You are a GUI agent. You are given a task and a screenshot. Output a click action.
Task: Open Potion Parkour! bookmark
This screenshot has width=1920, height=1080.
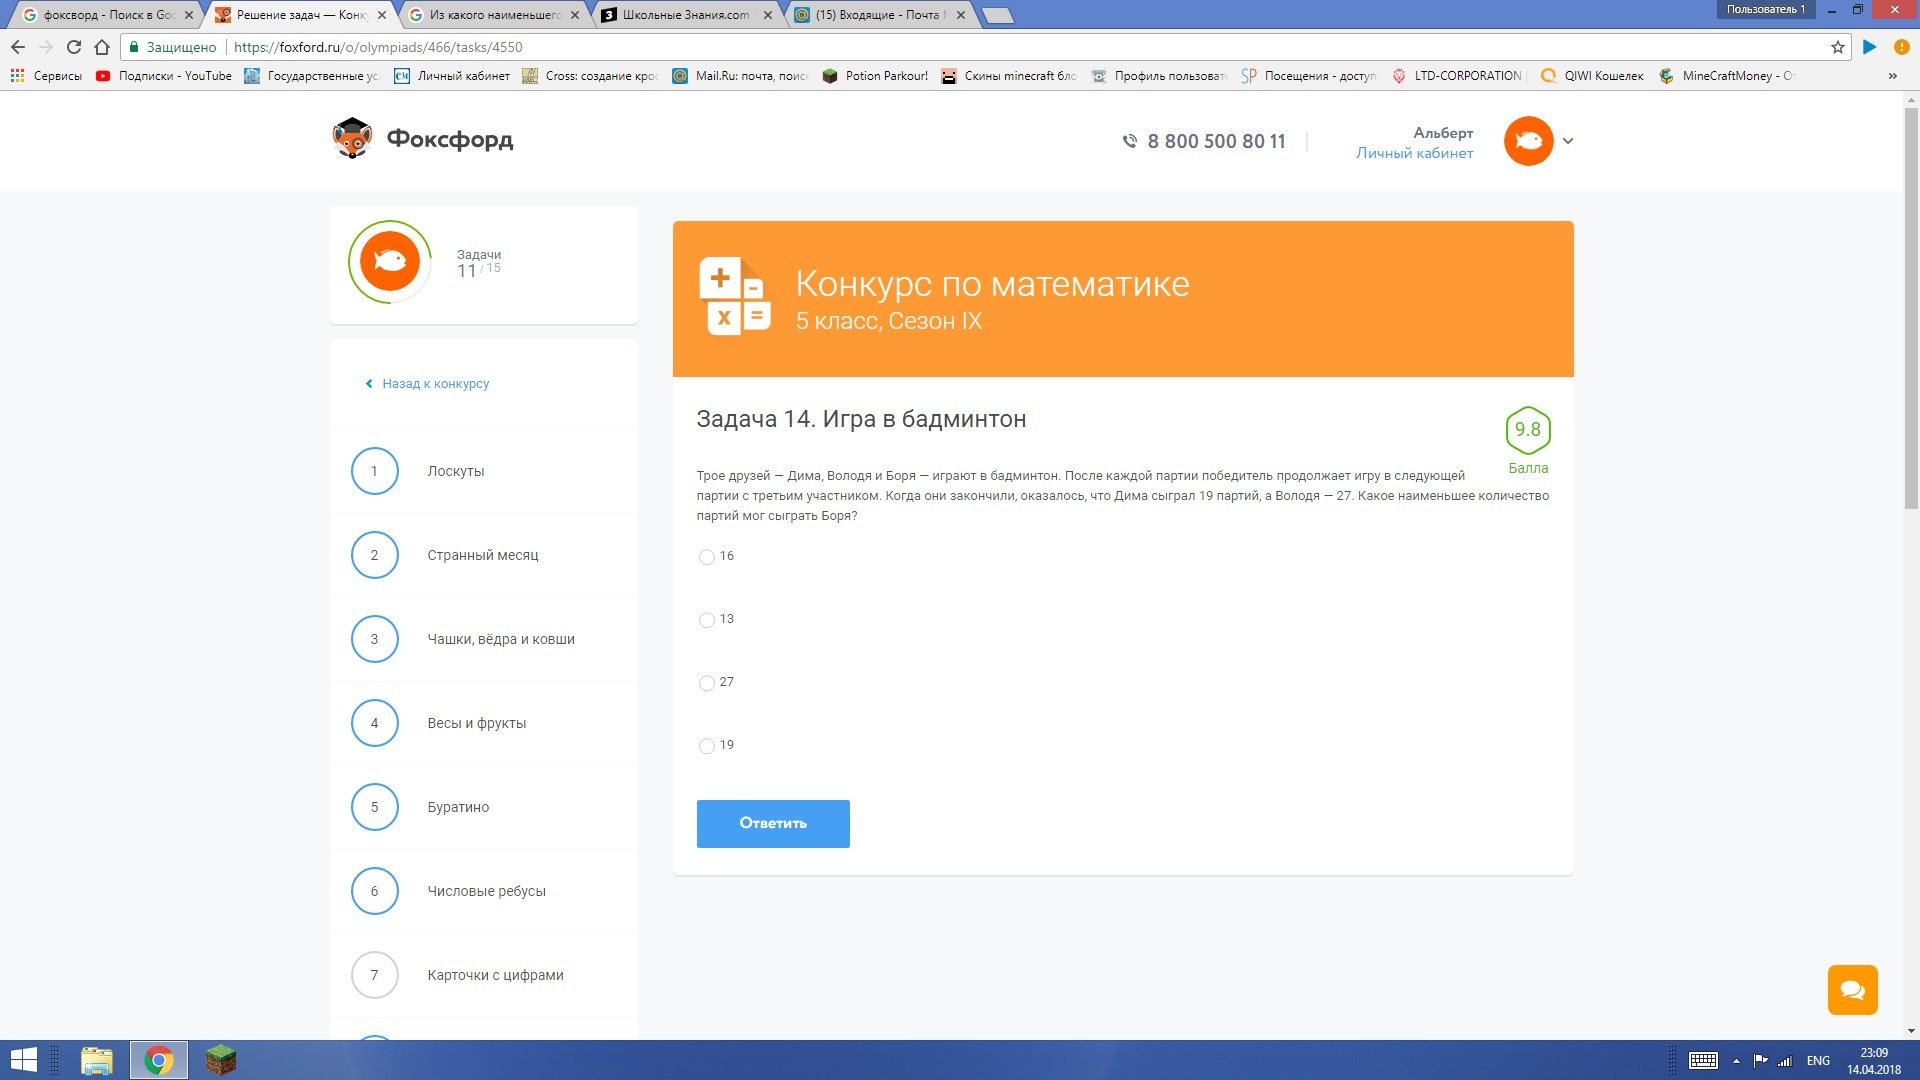[x=875, y=76]
